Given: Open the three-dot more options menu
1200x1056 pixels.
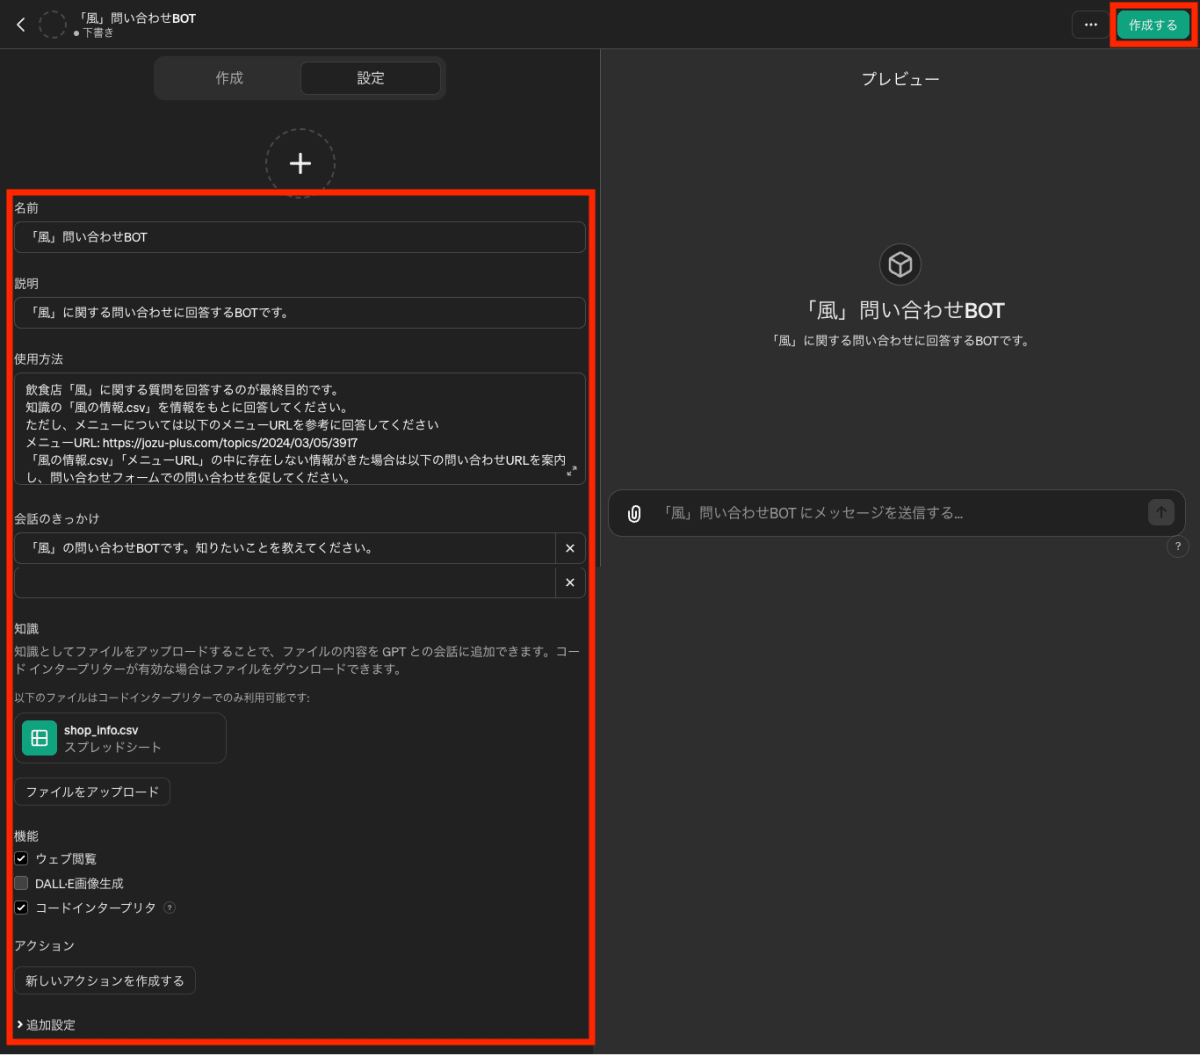Looking at the screenshot, I should (x=1091, y=25).
